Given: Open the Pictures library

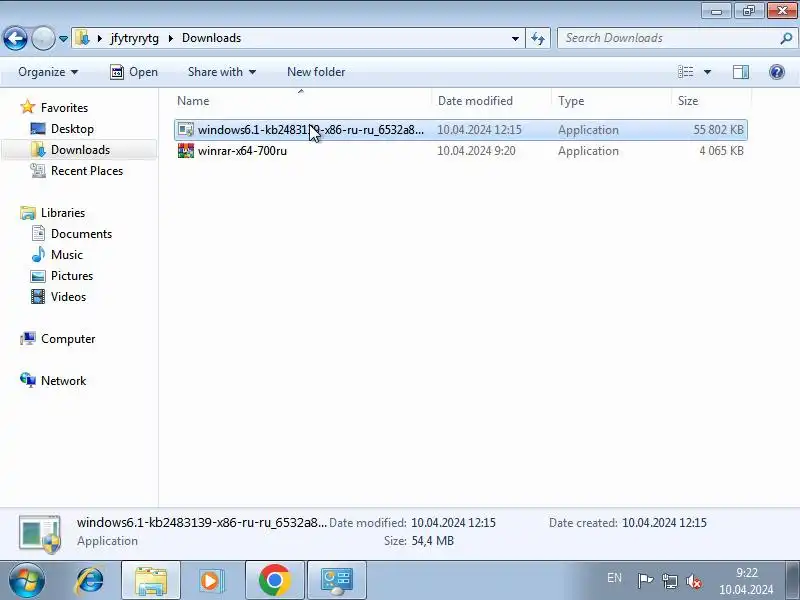Looking at the screenshot, I should coord(71,276).
